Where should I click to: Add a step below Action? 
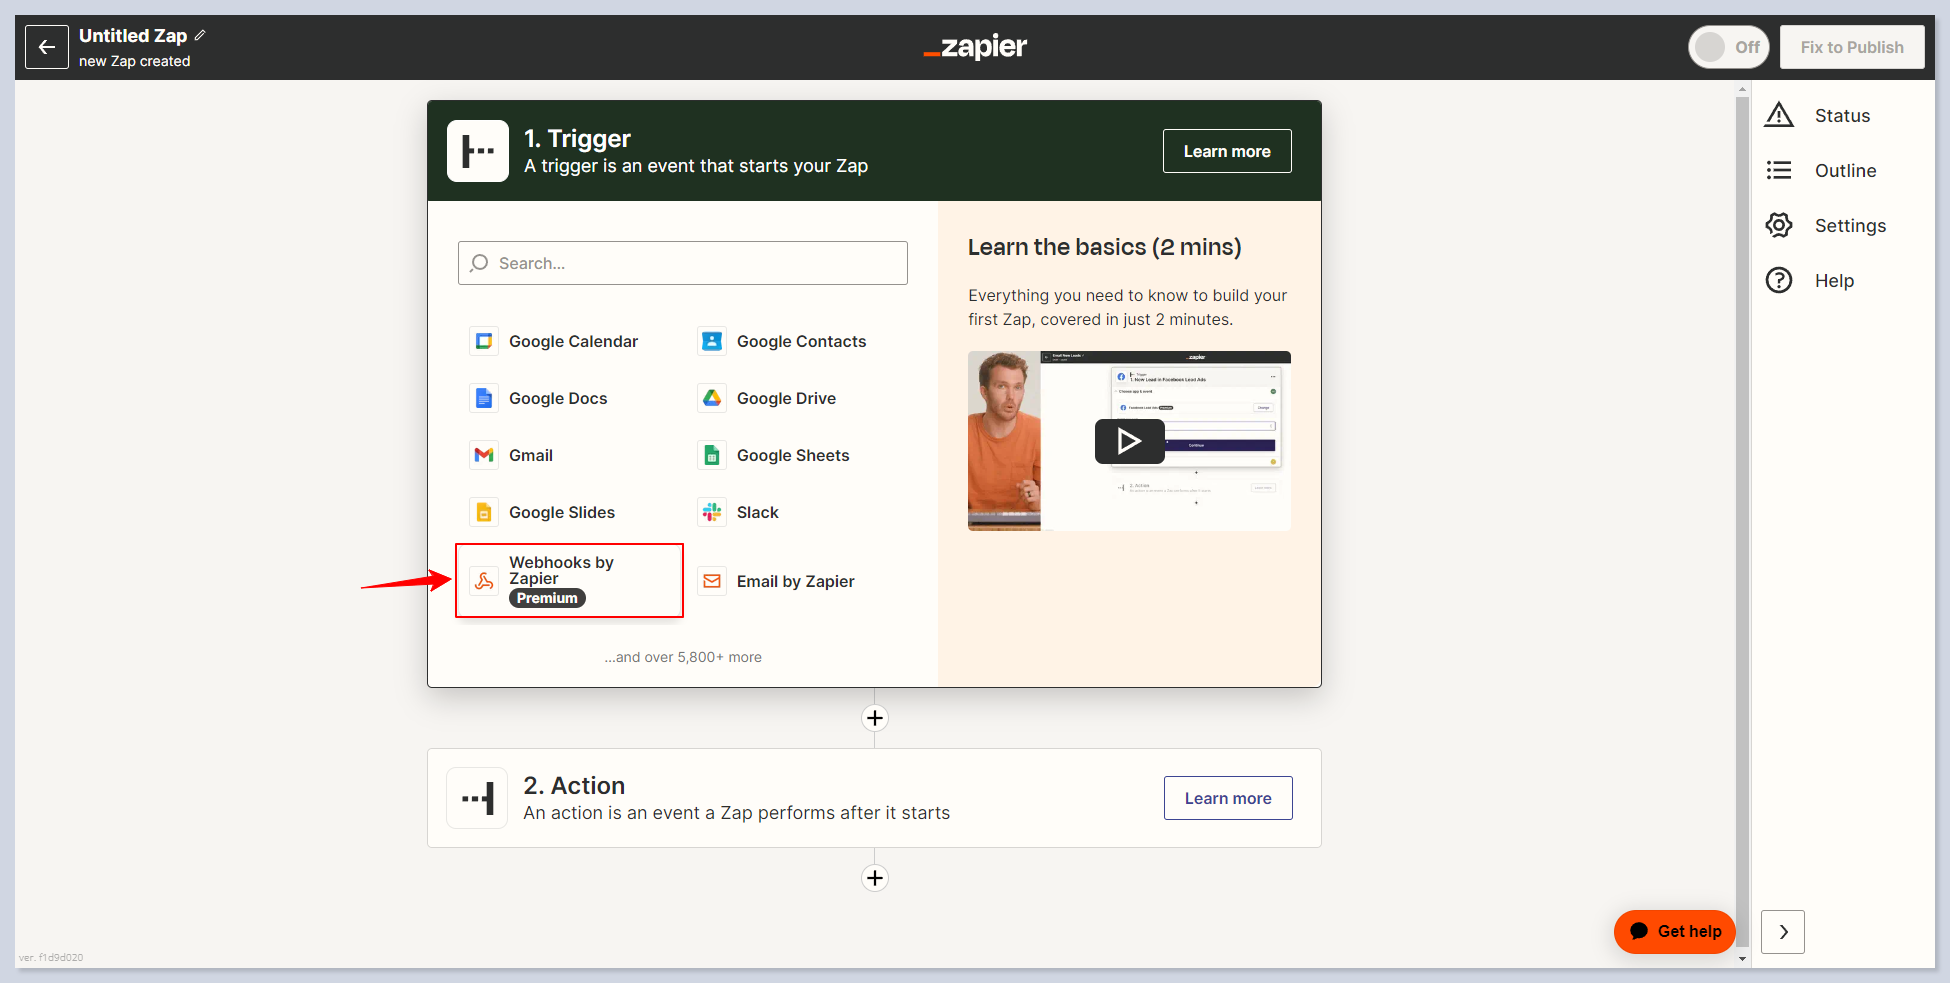point(875,878)
